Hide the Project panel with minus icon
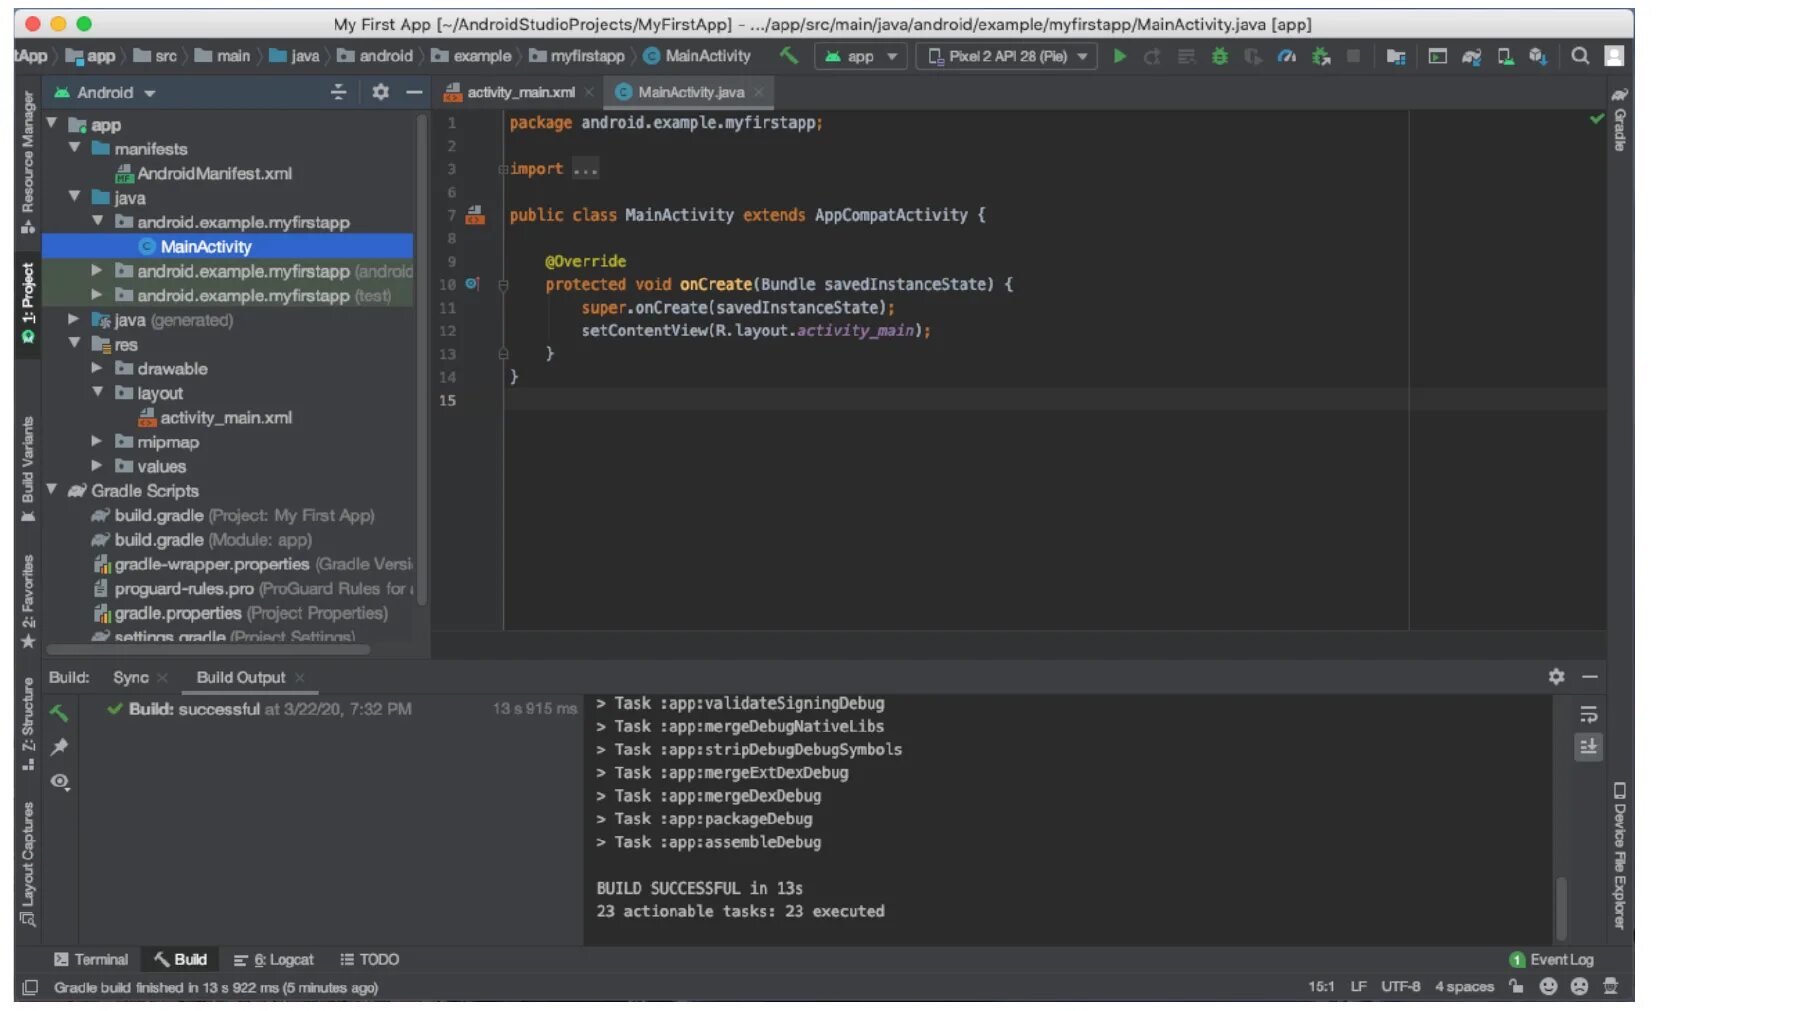The image size is (1796, 1011). (414, 92)
